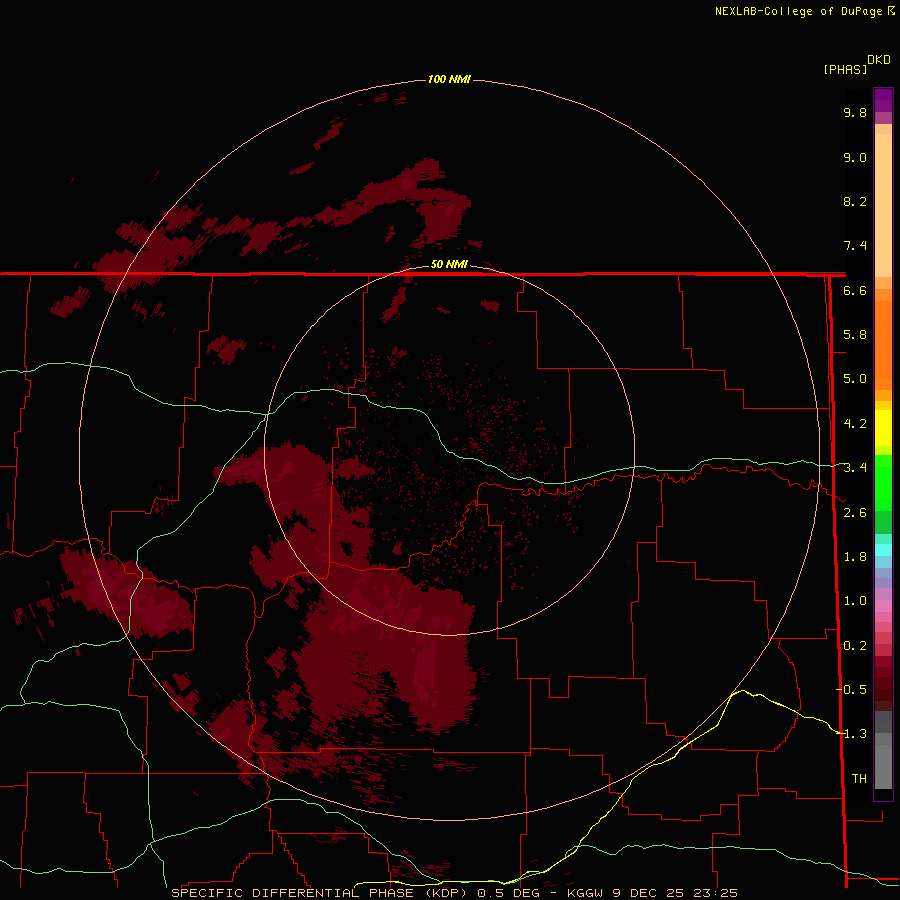The width and height of the screenshot is (900, 900).
Task: Click the 5.0 scale value
Action: pyautogui.click(x=855, y=379)
